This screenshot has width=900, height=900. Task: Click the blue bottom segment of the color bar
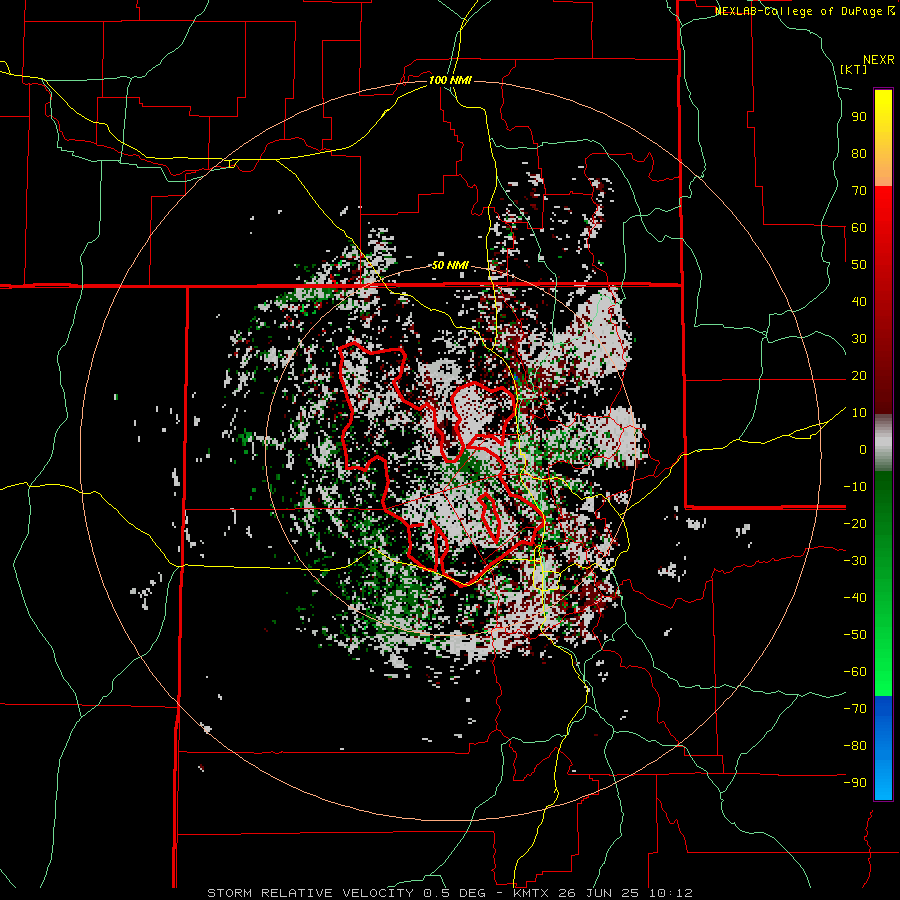pyautogui.click(x=883, y=748)
